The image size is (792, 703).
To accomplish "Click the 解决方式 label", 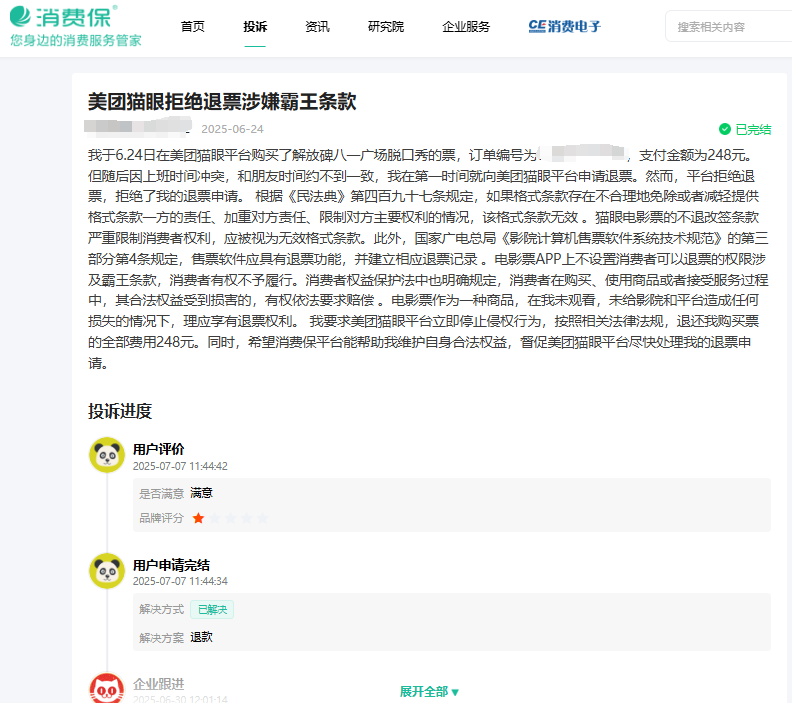I will pos(161,610).
